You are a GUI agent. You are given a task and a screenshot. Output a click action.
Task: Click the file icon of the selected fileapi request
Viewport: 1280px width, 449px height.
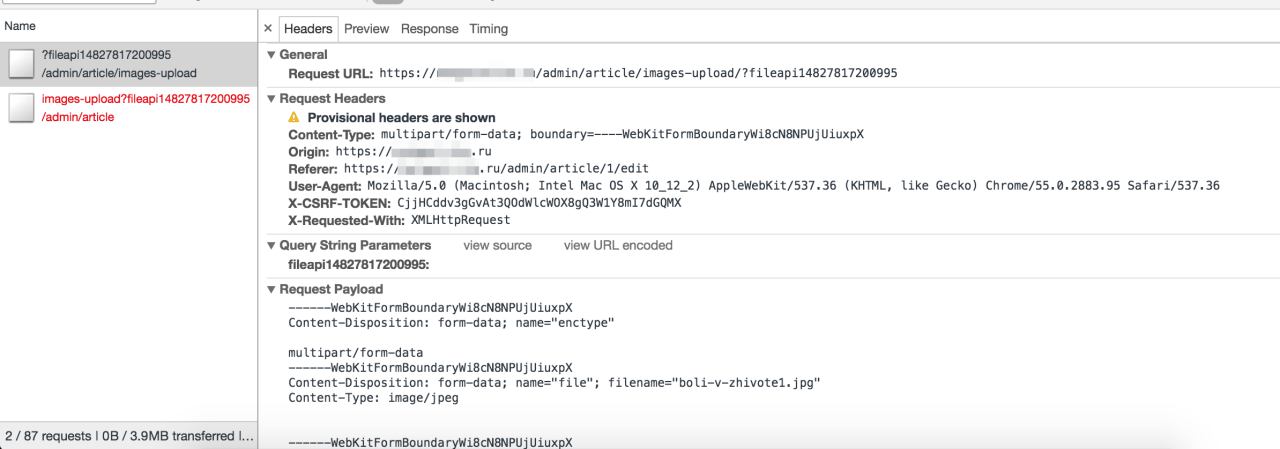click(21, 64)
